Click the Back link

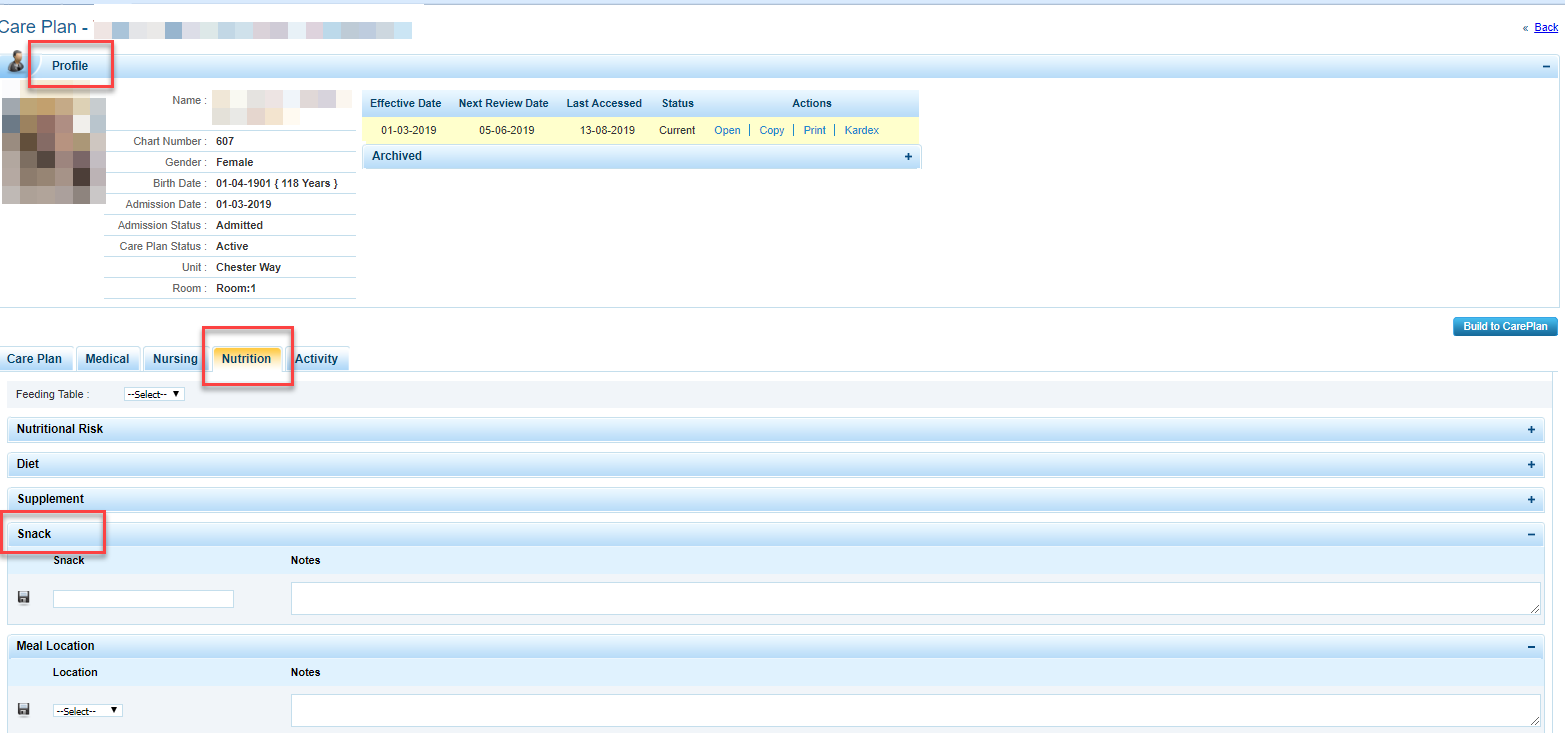(x=1546, y=28)
